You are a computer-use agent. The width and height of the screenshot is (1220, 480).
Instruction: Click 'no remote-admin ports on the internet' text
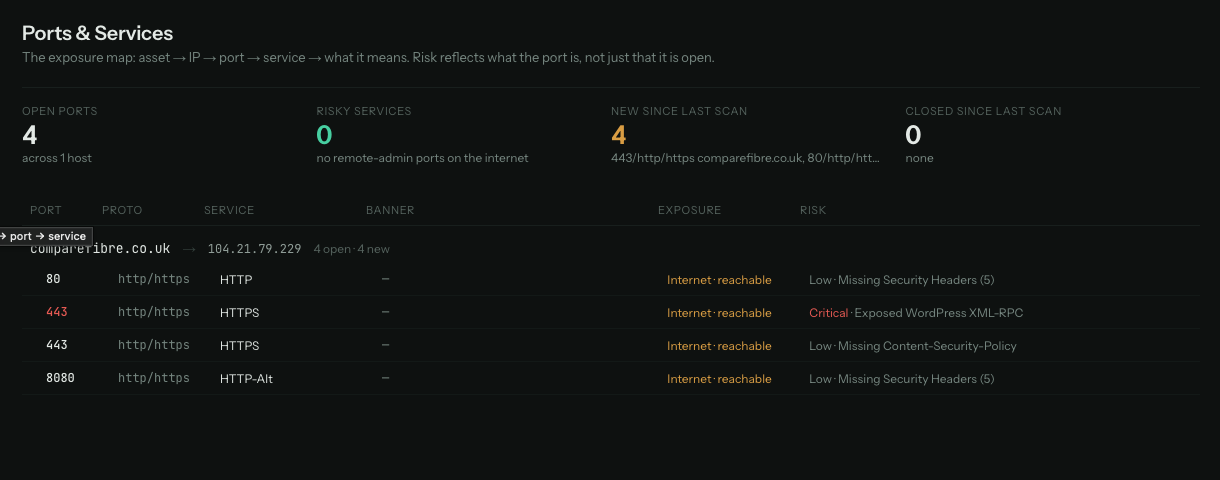(x=422, y=158)
